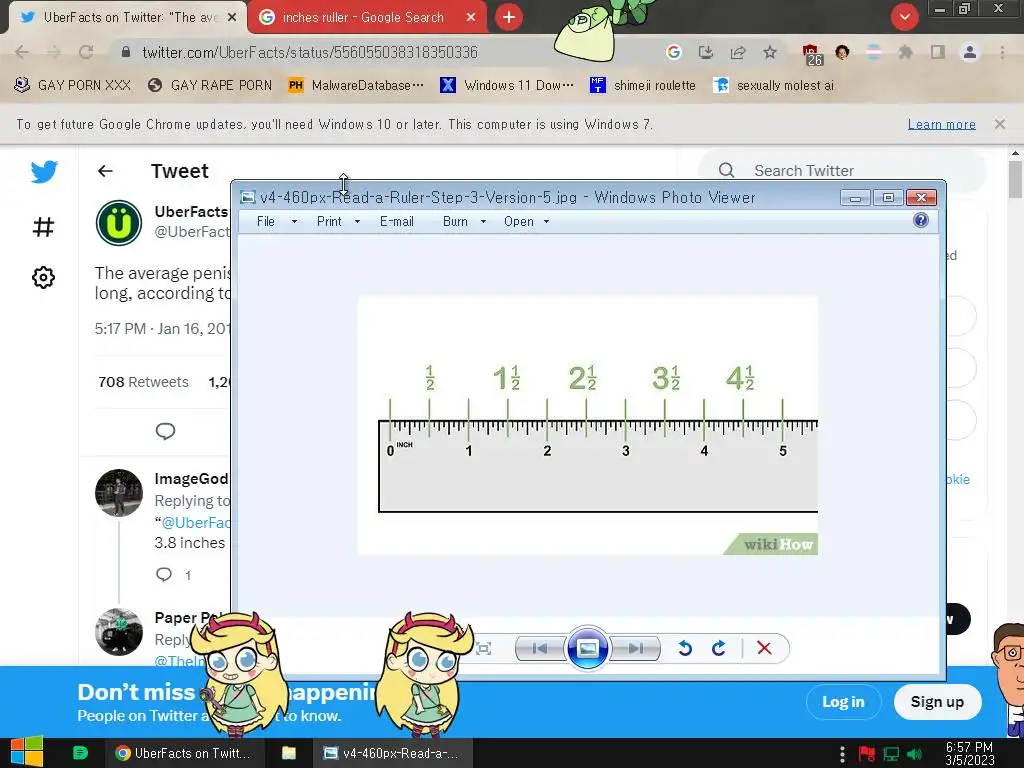Expand the Chrome tab search dropdown

pyautogui.click(x=904, y=17)
